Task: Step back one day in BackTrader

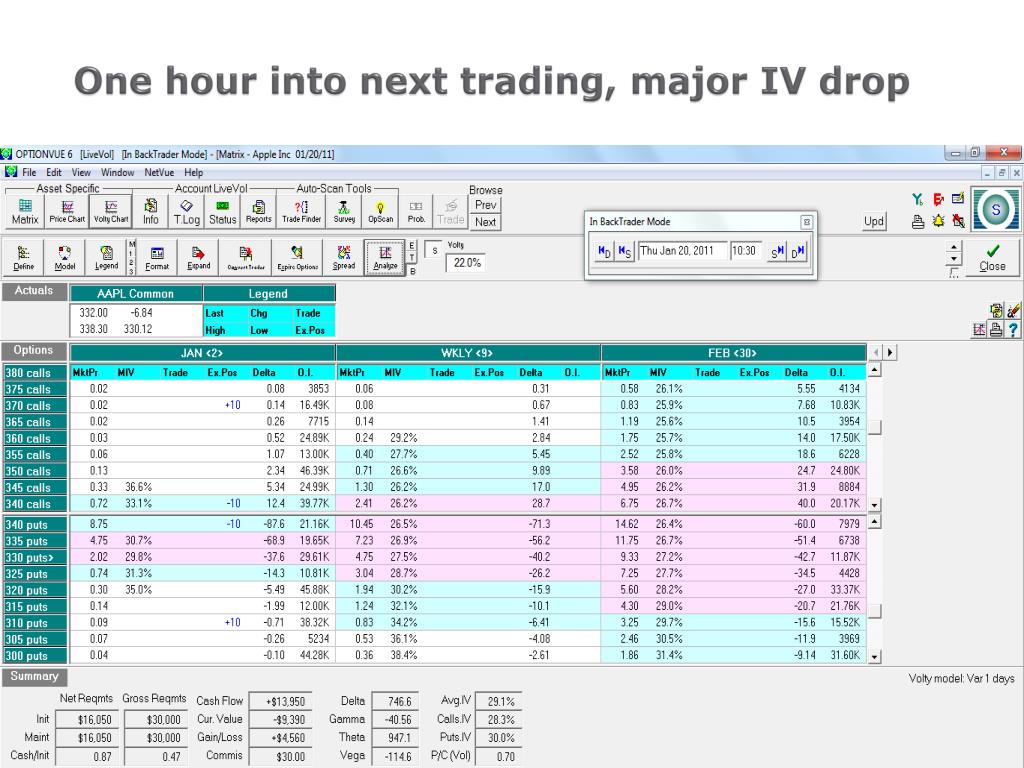Action: click(x=604, y=251)
